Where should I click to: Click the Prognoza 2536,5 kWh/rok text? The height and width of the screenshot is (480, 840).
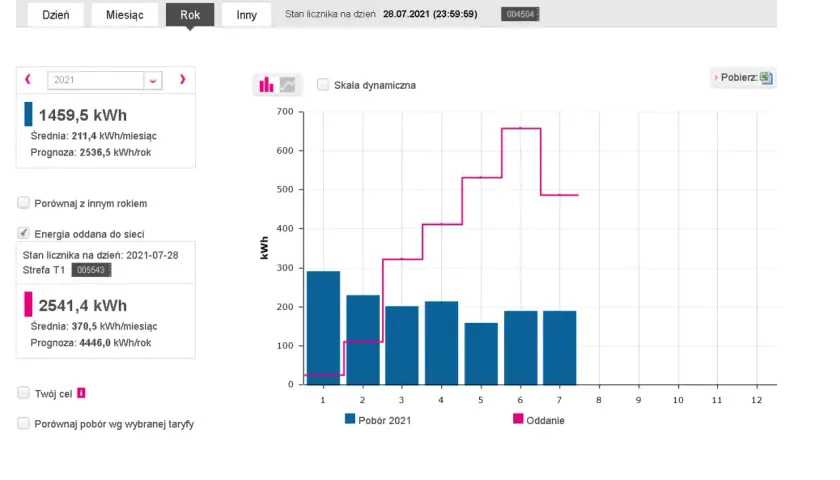(91, 153)
